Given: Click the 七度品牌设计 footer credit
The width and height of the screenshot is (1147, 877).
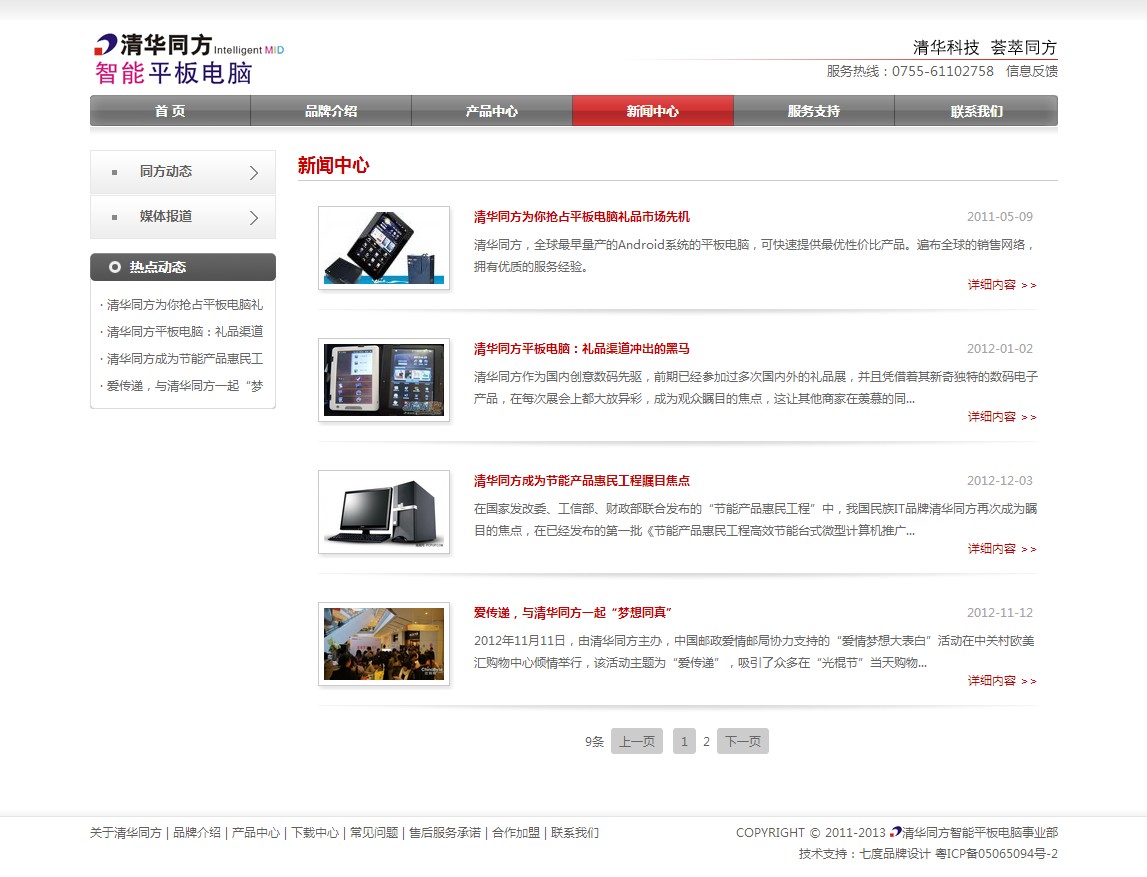Looking at the screenshot, I should pyautogui.click(x=895, y=854).
